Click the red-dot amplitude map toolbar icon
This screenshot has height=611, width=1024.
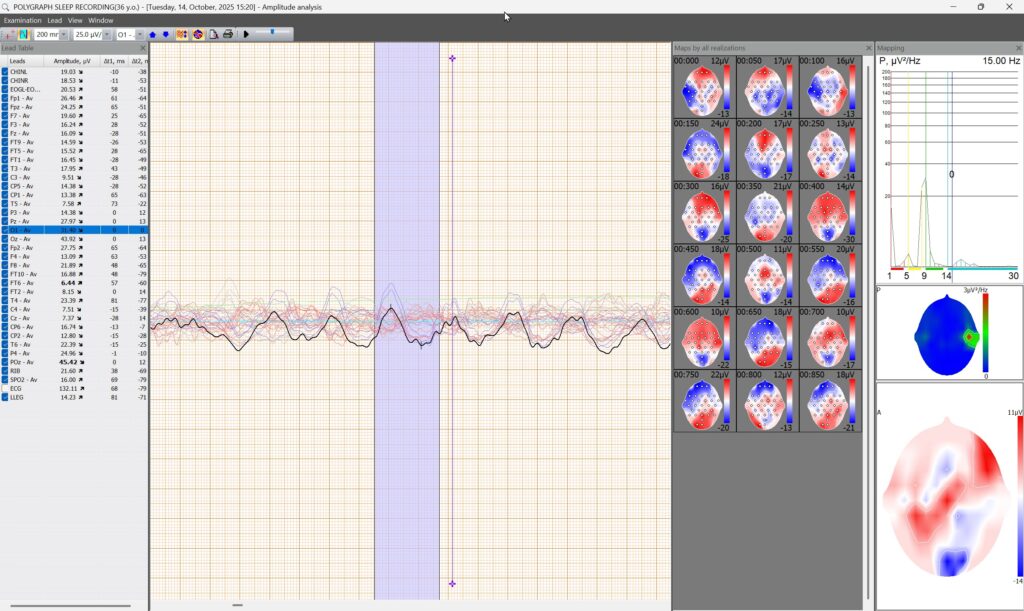click(x=182, y=34)
